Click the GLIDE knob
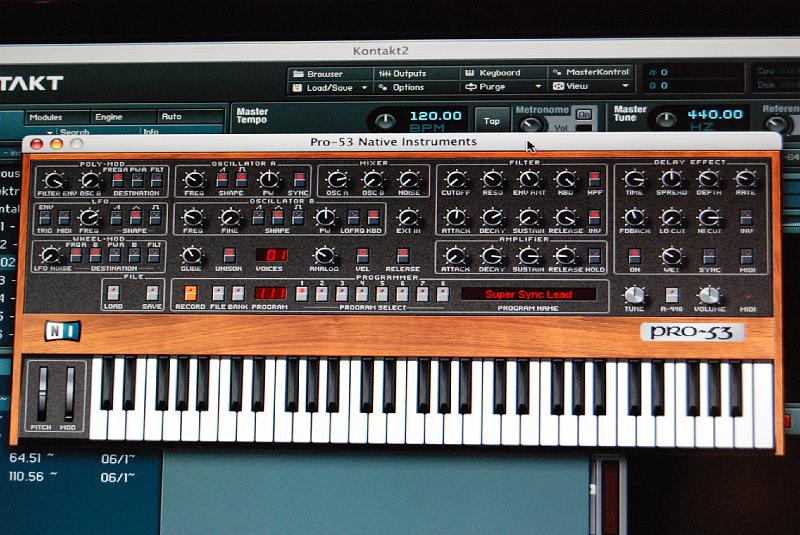Viewport: 800px width, 535px height. click(191, 255)
